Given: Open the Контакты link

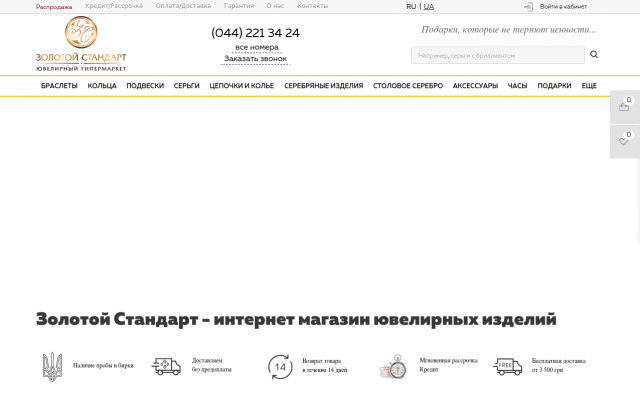Looking at the screenshot, I should 313,6.
